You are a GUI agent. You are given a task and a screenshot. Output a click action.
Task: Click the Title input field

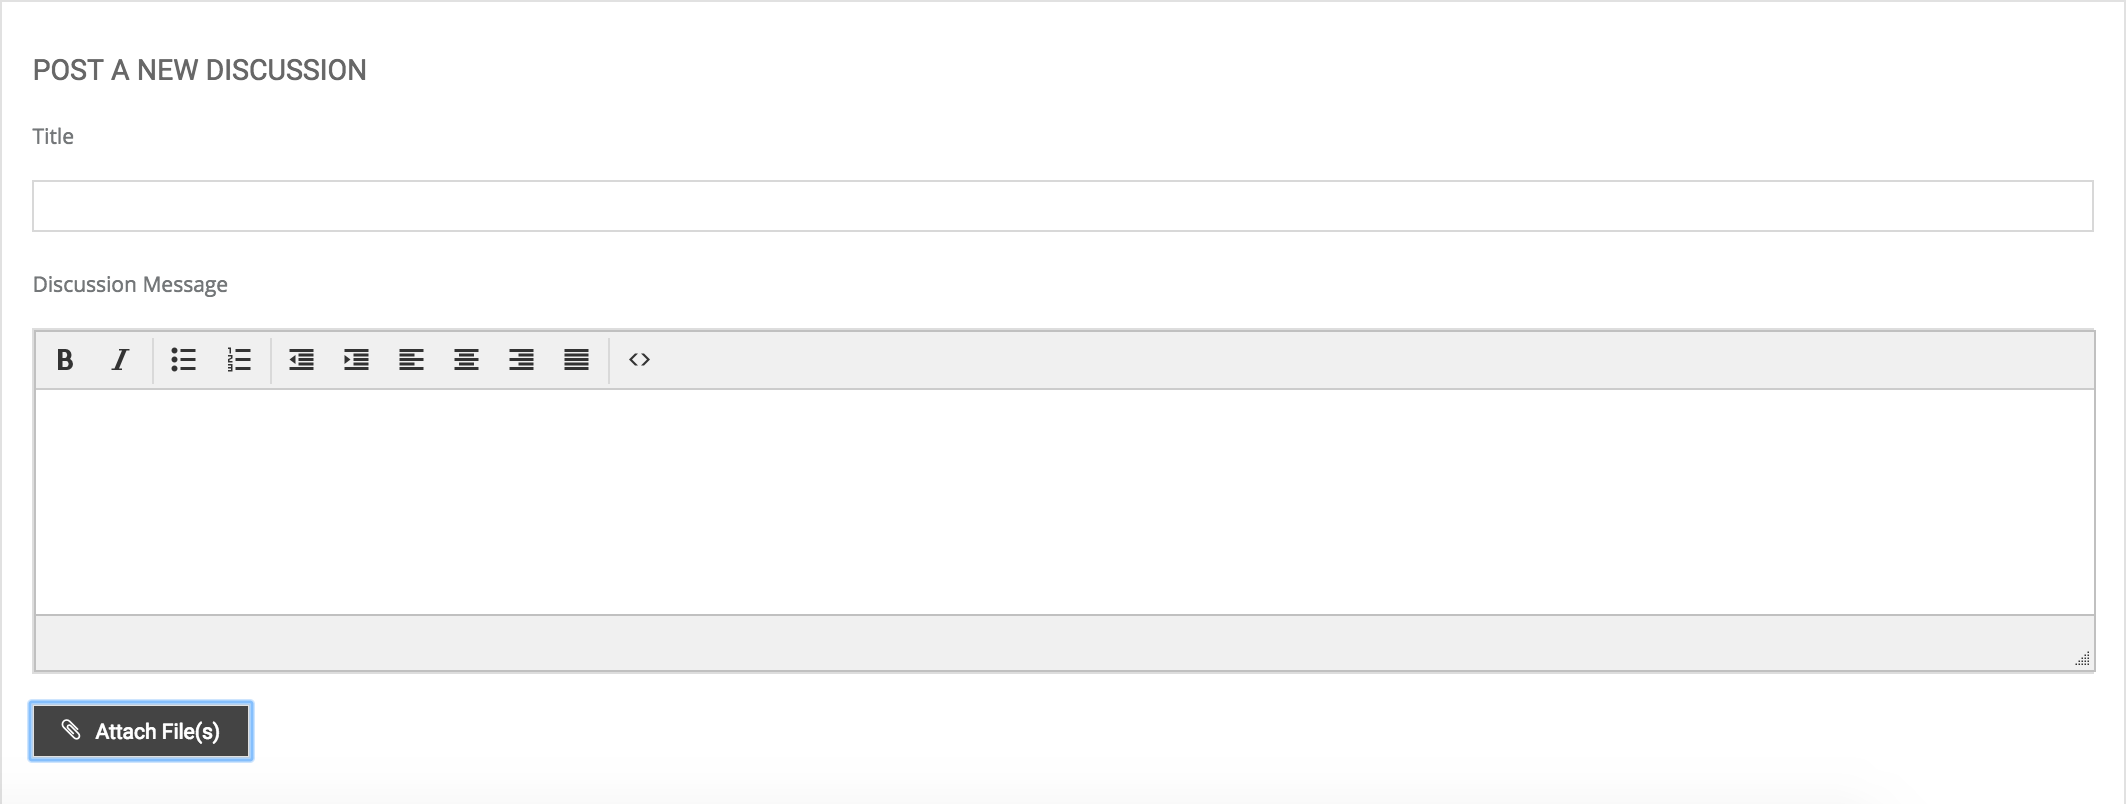pyautogui.click(x=1062, y=206)
